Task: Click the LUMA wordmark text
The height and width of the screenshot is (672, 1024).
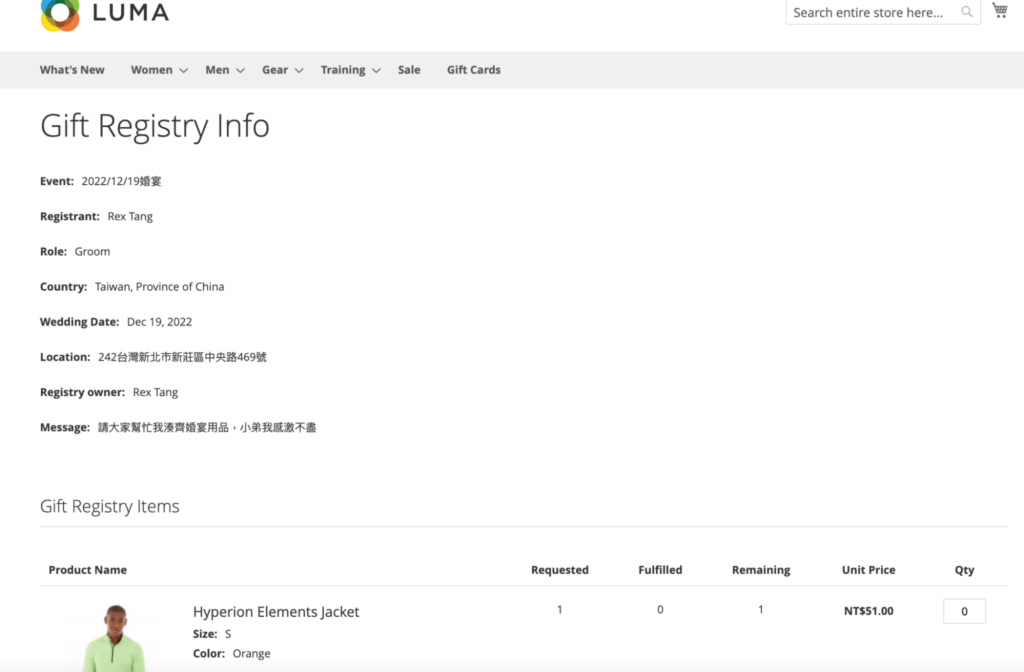Action: tap(130, 13)
